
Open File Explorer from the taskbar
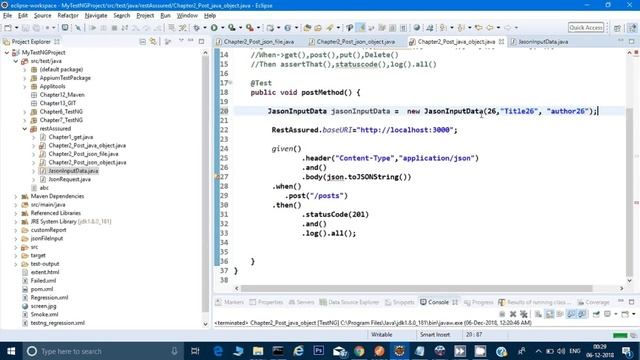258,351
